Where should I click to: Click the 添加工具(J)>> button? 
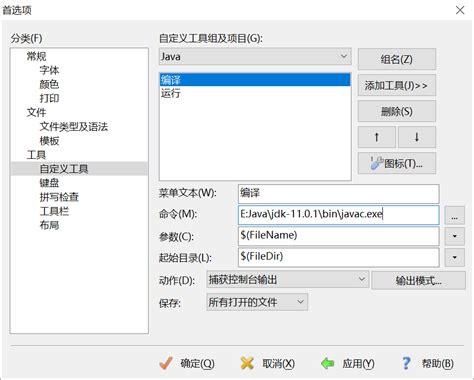click(x=397, y=85)
